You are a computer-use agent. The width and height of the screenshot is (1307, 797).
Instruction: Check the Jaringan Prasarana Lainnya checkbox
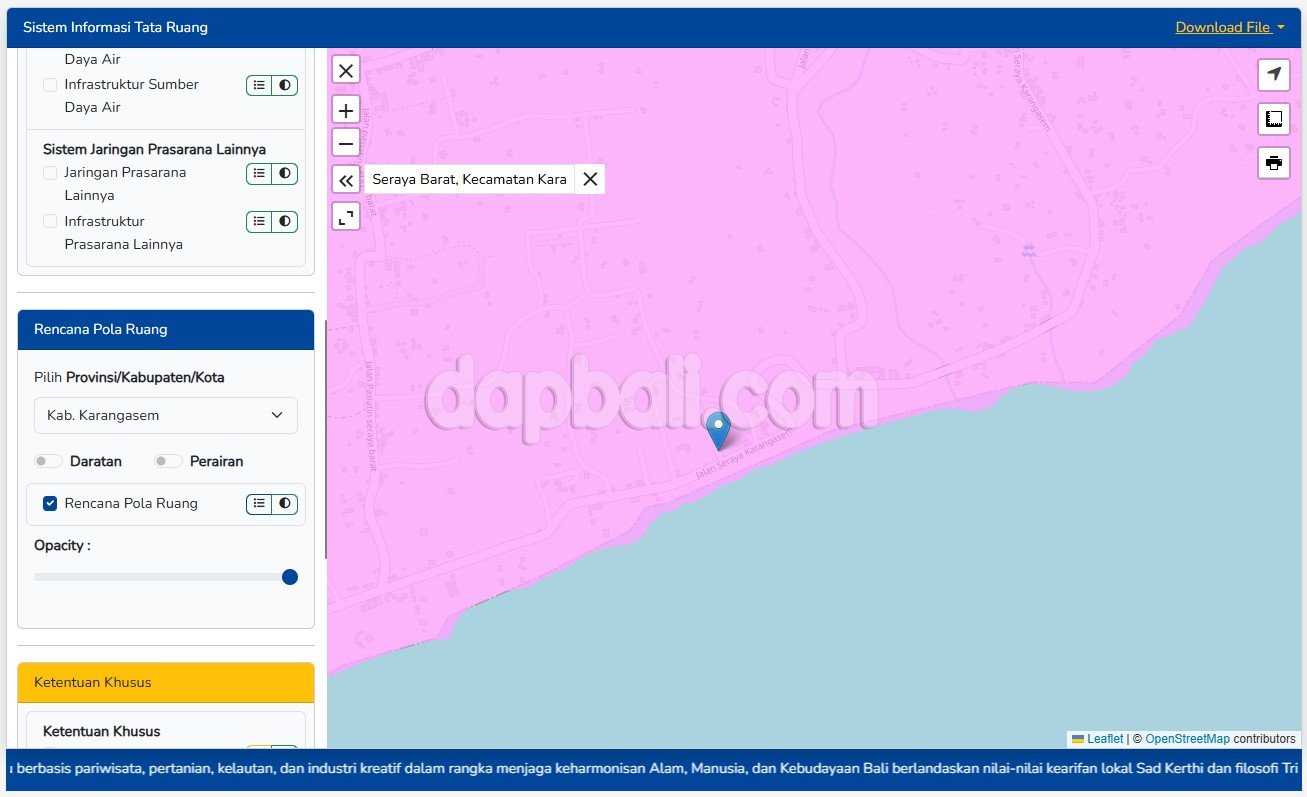pos(50,173)
